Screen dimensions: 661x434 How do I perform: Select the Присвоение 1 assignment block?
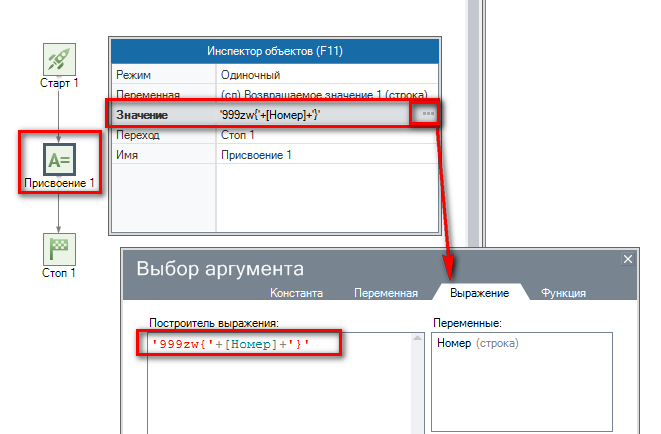59,158
